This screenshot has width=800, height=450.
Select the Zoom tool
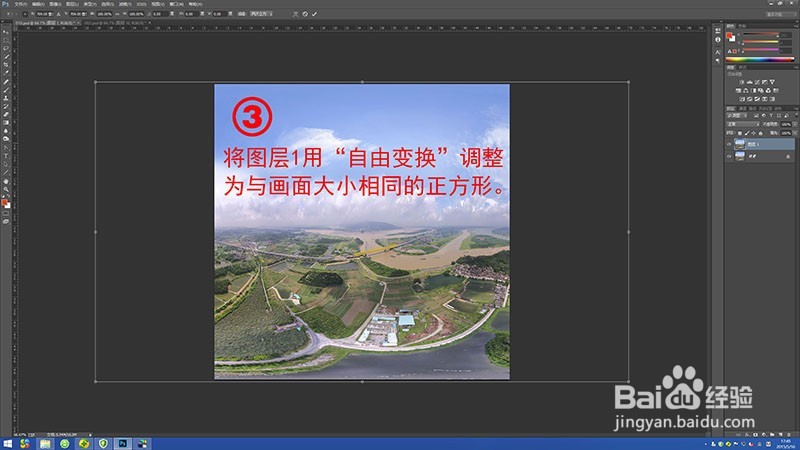(x=6, y=189)
